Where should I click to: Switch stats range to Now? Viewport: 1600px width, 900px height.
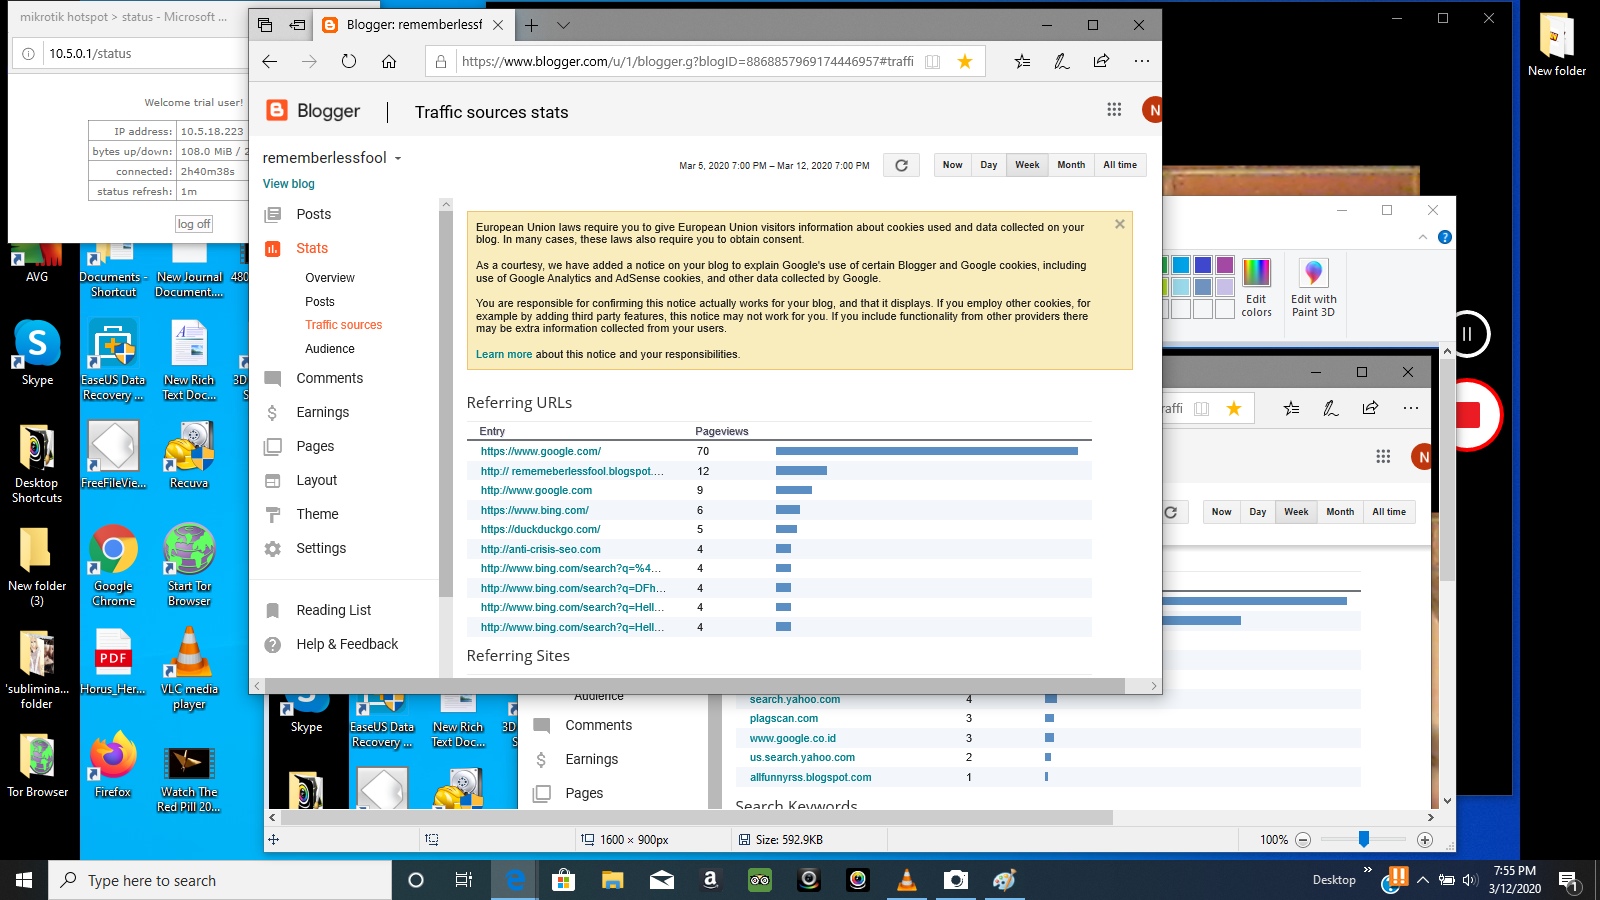click(x=952, y=165)
